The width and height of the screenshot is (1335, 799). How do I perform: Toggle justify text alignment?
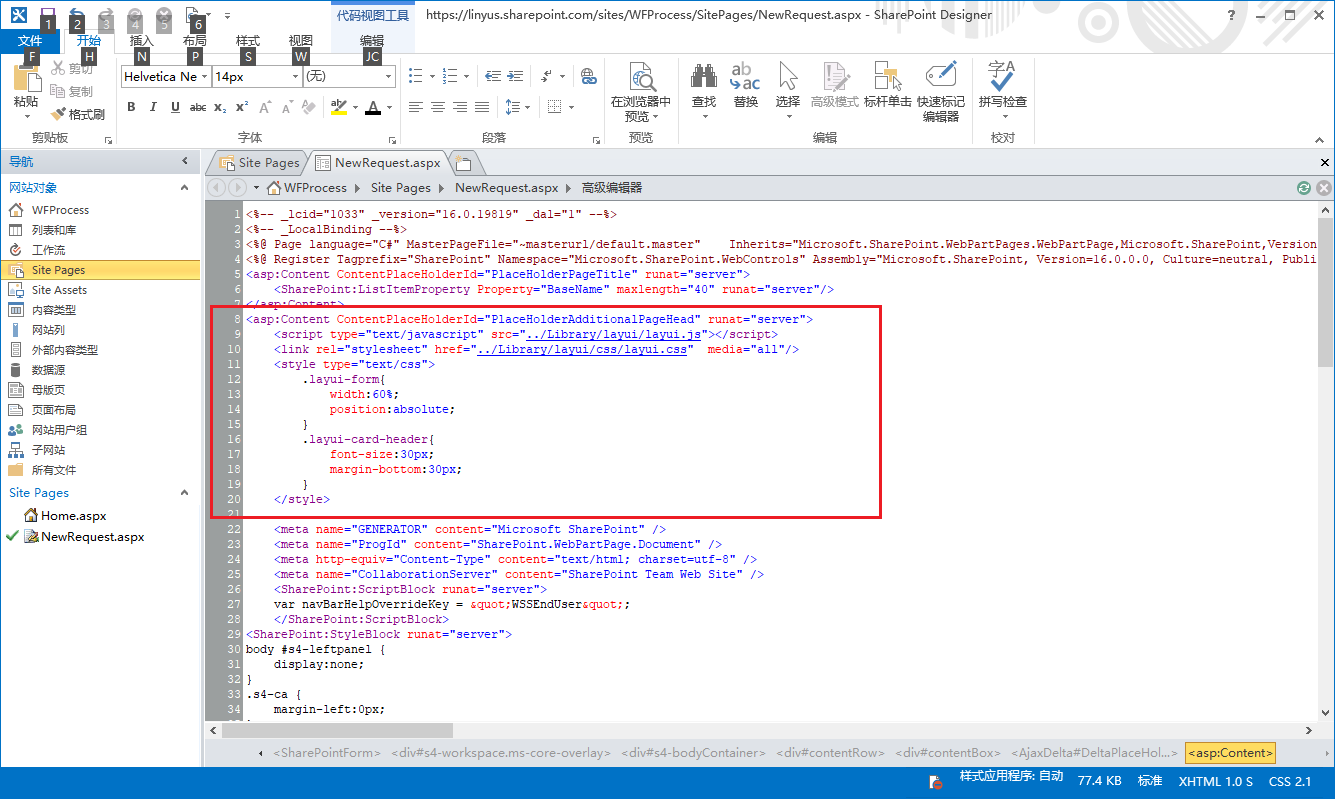[x=482, y=107]
